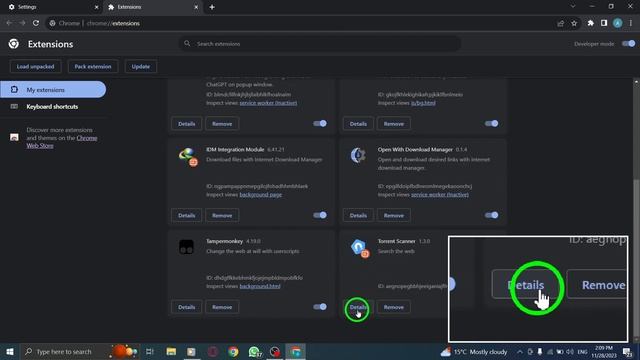This screenshot has width=640, height=360.
Task: Open Google Chrome from the taskbar
Action: coord(233,351)
